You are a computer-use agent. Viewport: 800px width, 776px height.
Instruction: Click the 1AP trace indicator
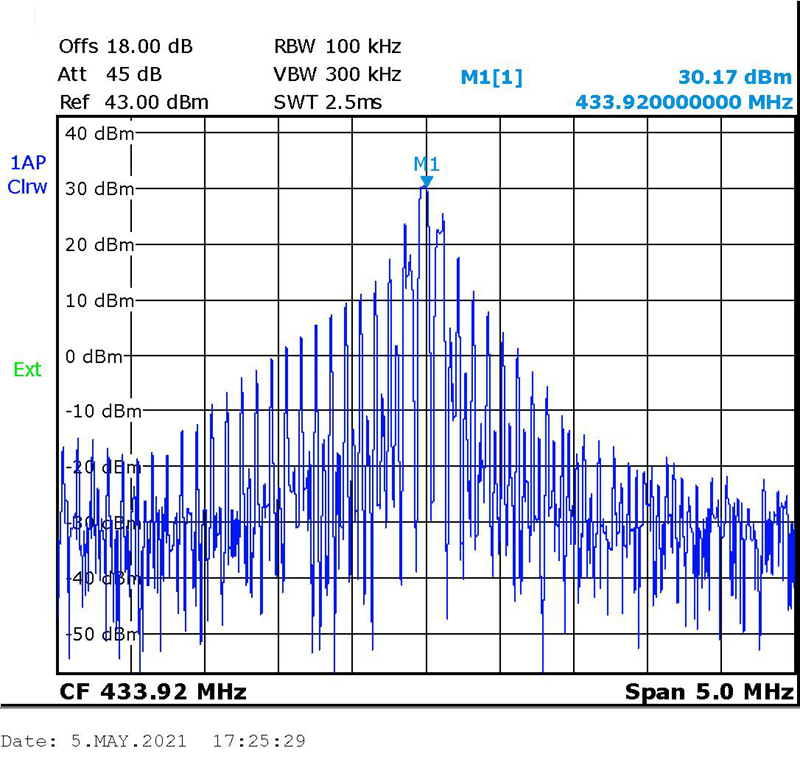27,163
